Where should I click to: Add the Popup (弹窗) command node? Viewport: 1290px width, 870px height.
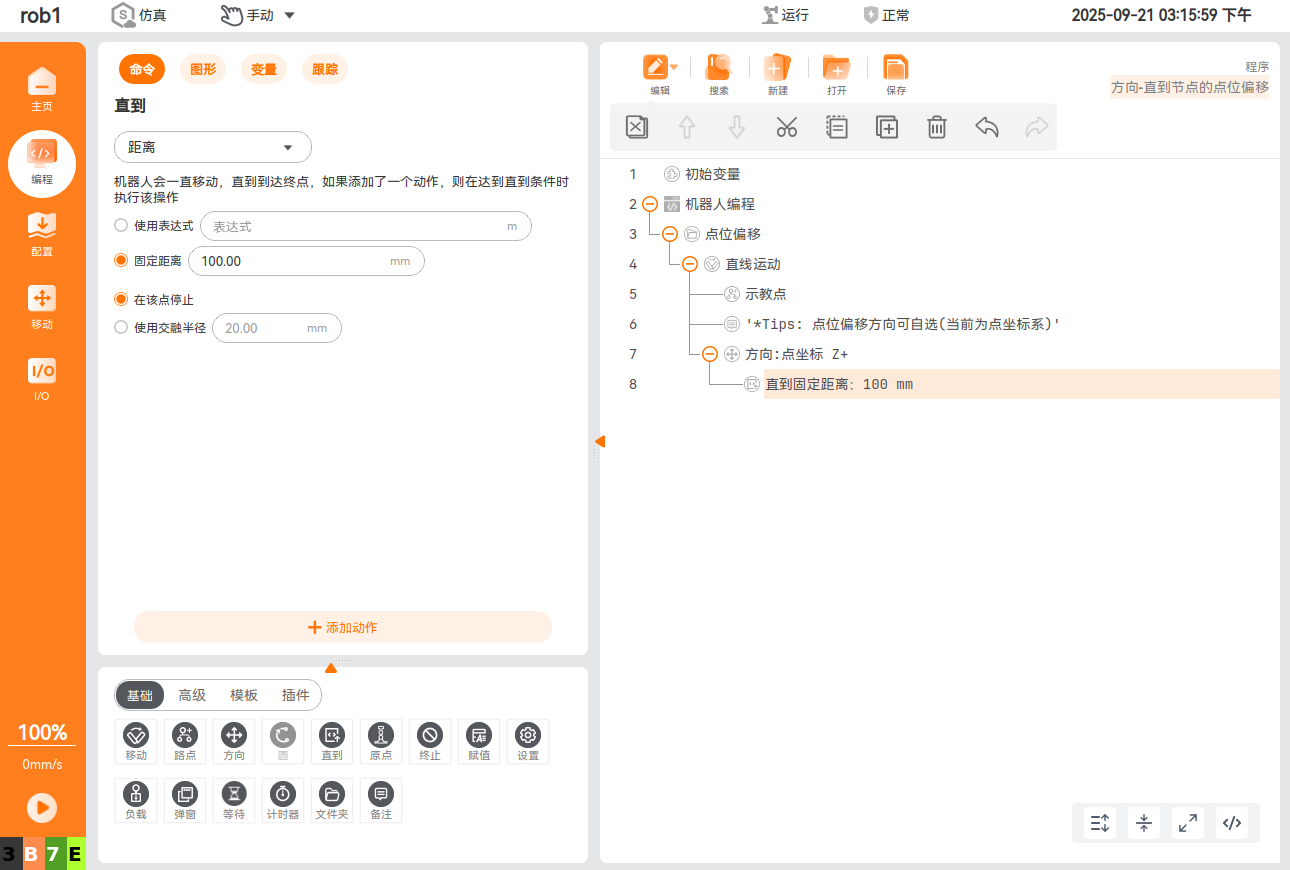coord(185,800)
